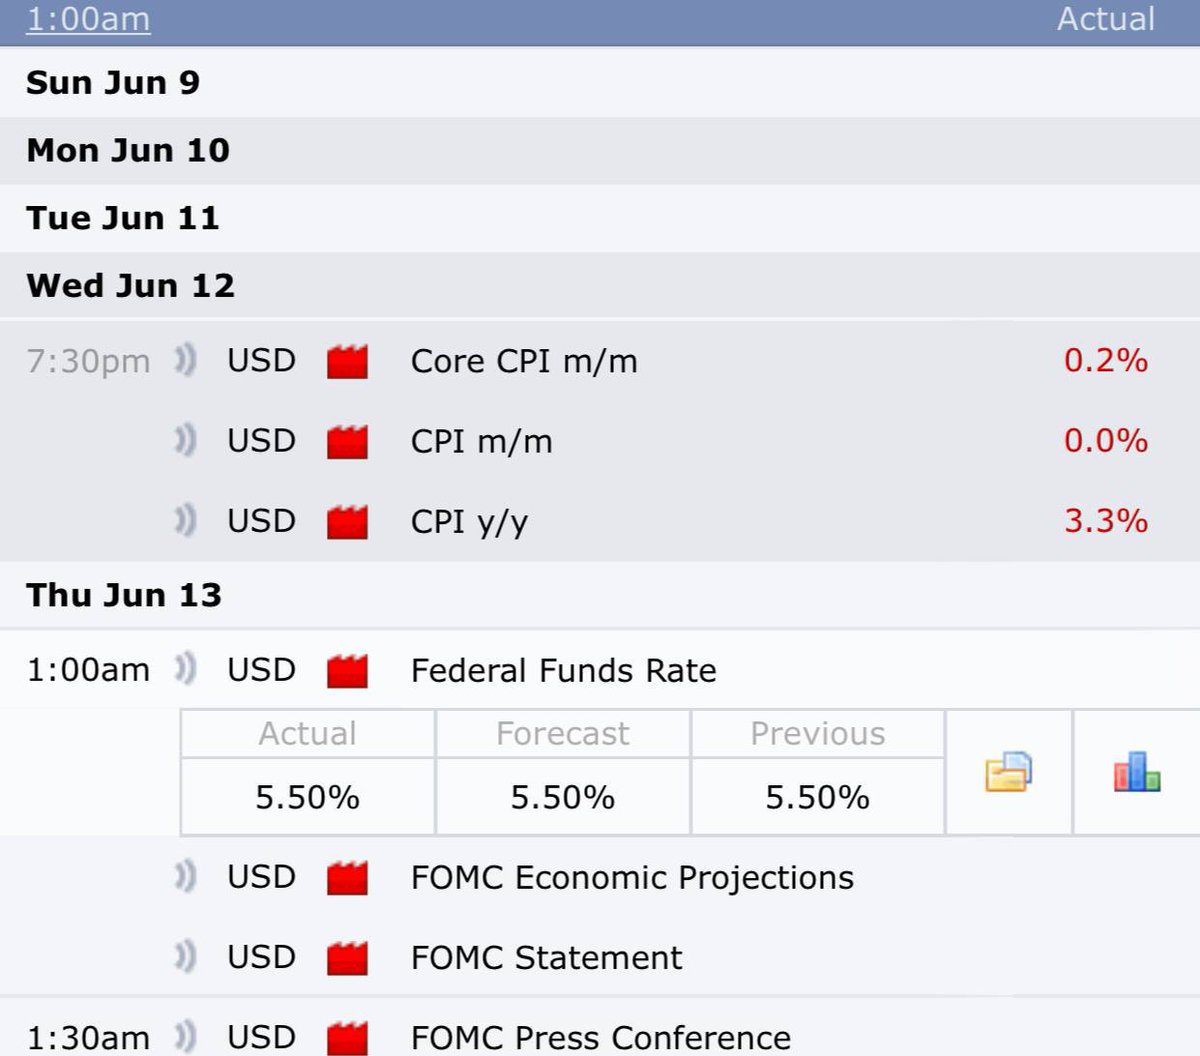Toggle the sound alert icon for Core CPI m/m

pos(185,360)
